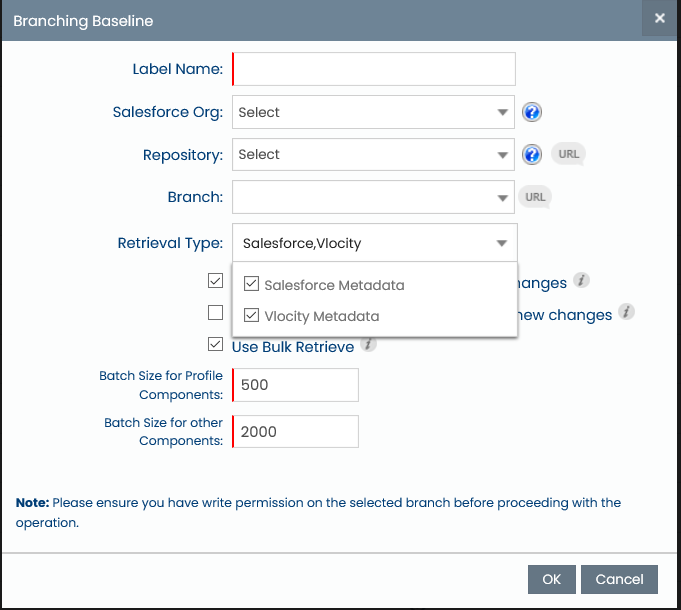Viewport: 681px width, 610px height.
Task: Click the URL badge next to Branch
Action: click(535, 197)
